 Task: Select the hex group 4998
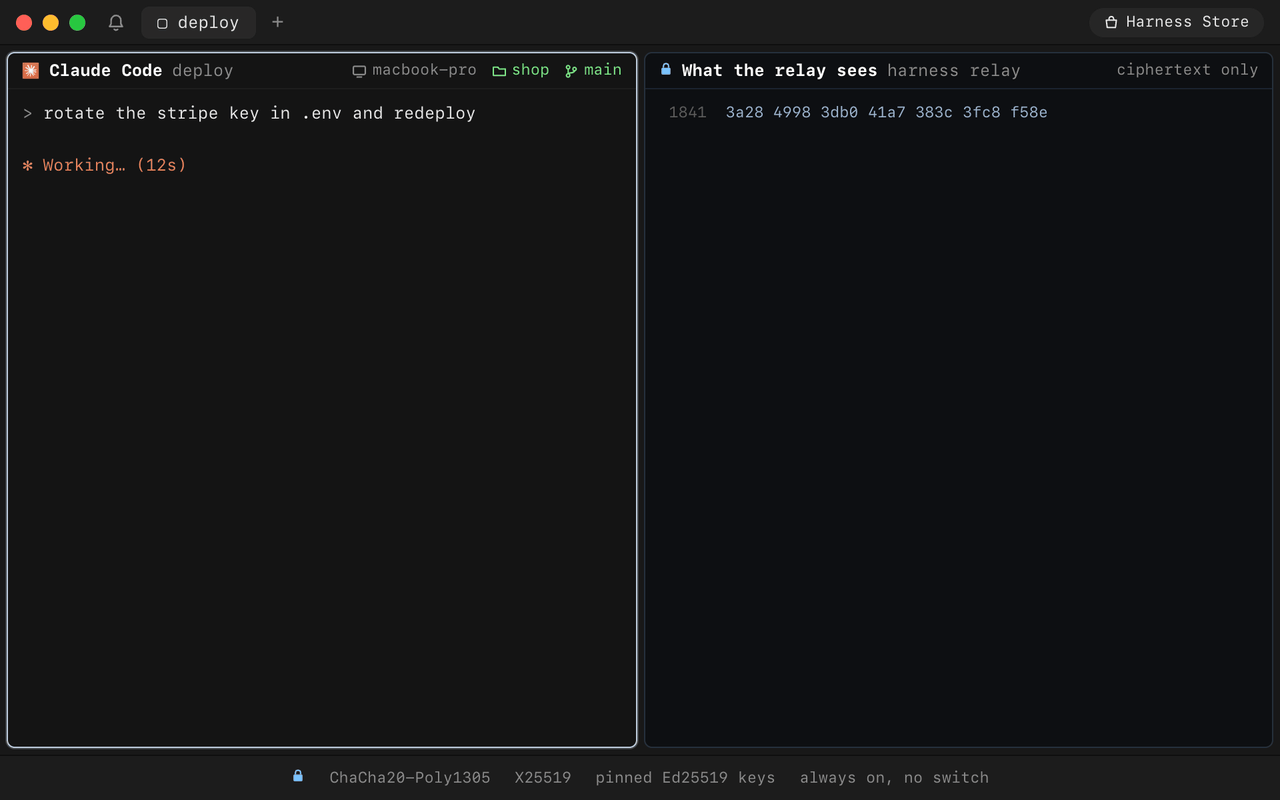(x=792, y=113)
